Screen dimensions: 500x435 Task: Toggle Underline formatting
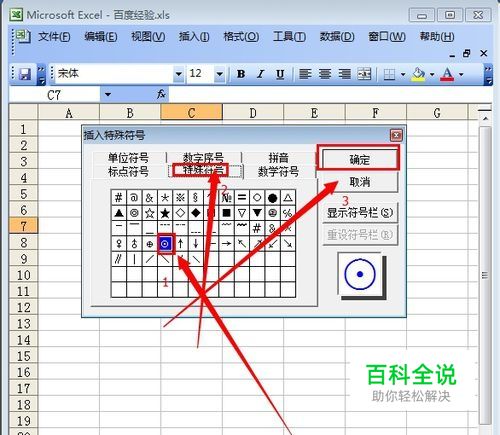[280, 74]
